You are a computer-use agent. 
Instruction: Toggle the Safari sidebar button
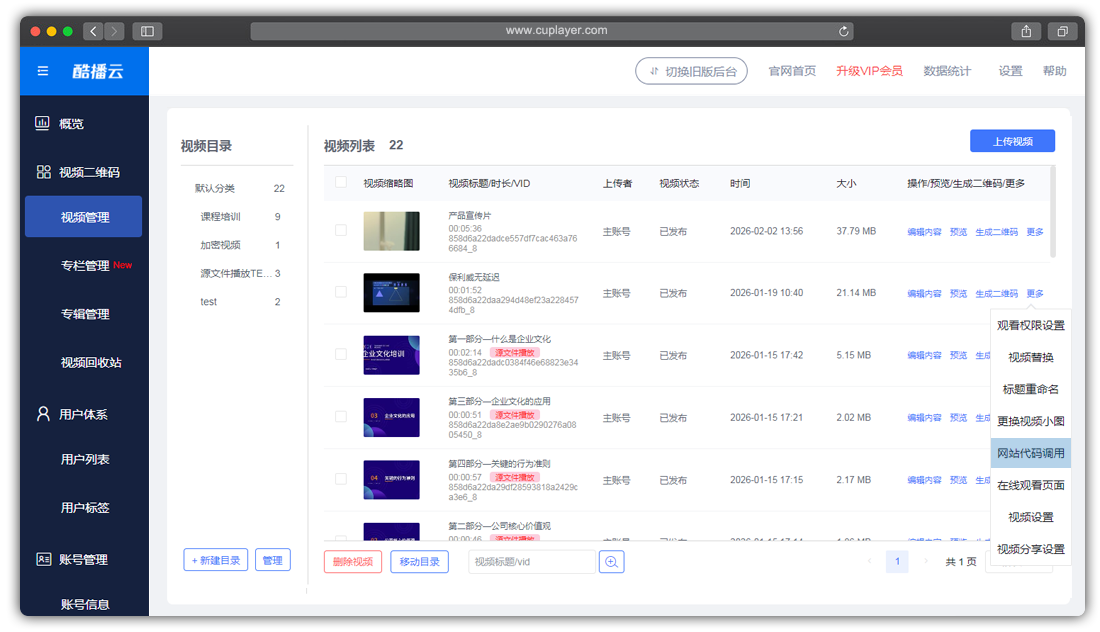pos(147,31)
